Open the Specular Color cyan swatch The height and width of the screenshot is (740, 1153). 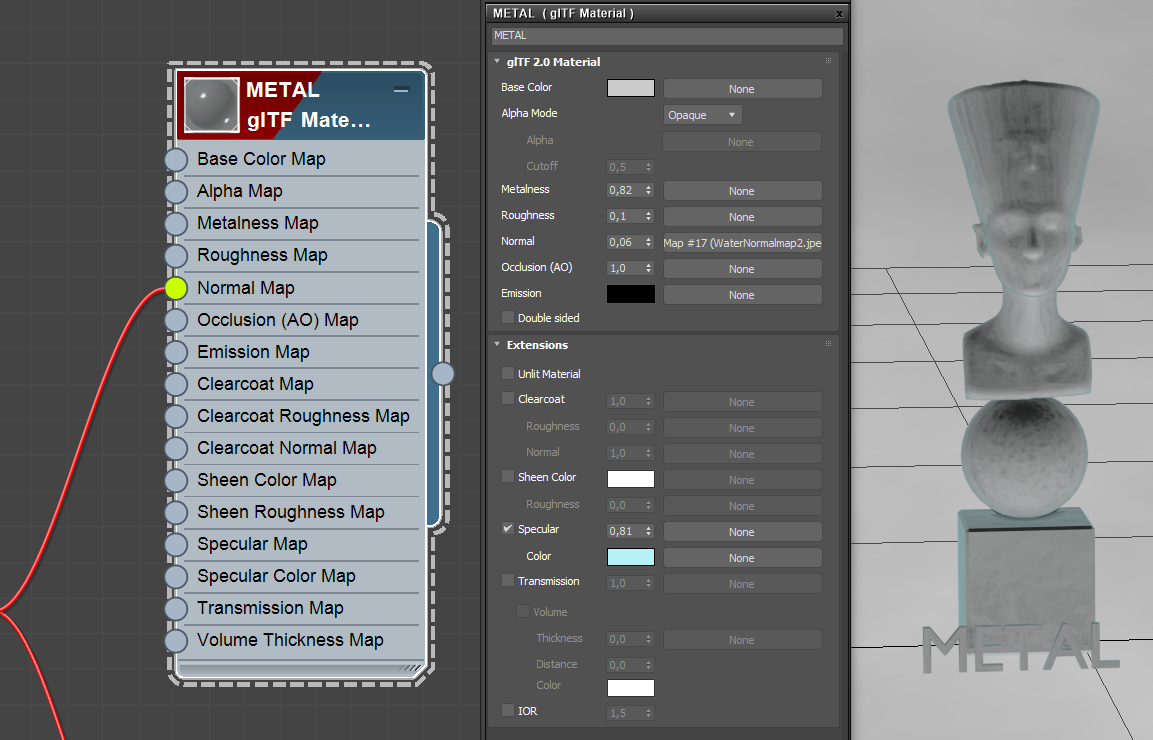630,557
